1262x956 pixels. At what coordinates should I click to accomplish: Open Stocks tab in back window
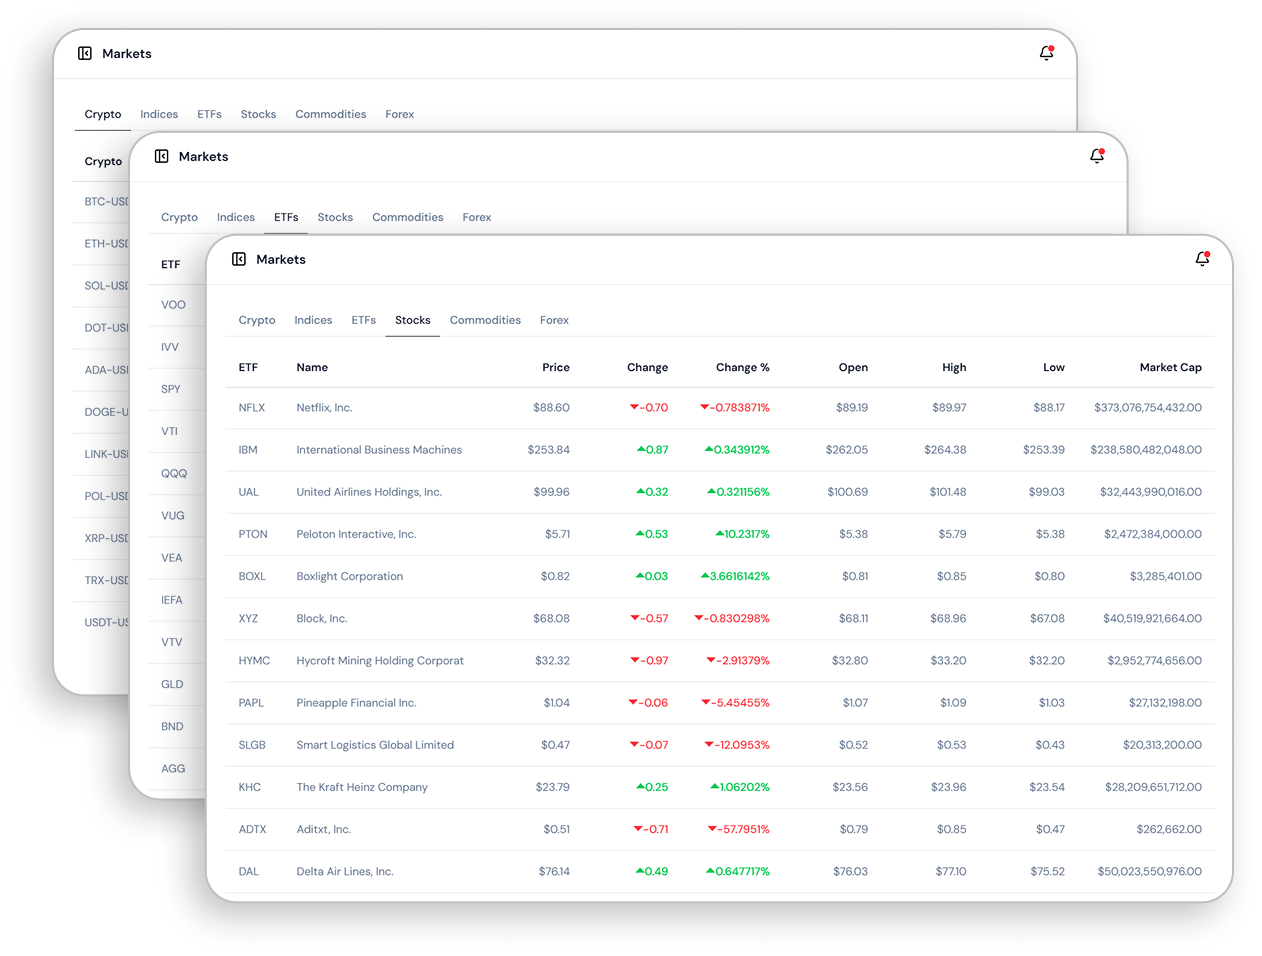click(x=258, y=114)
